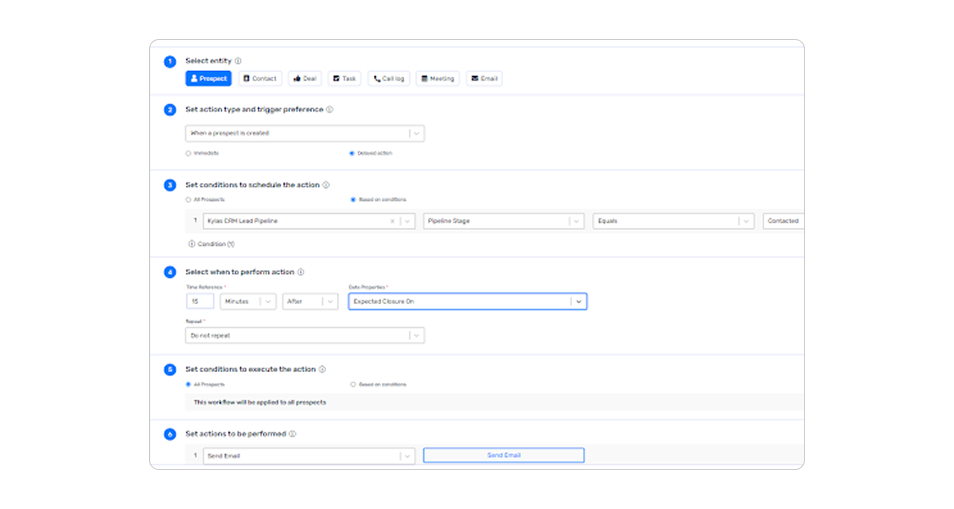This screenshot has height=509, width=954.
Task: Click info icon next to action type heading
Action: [330, 110]
